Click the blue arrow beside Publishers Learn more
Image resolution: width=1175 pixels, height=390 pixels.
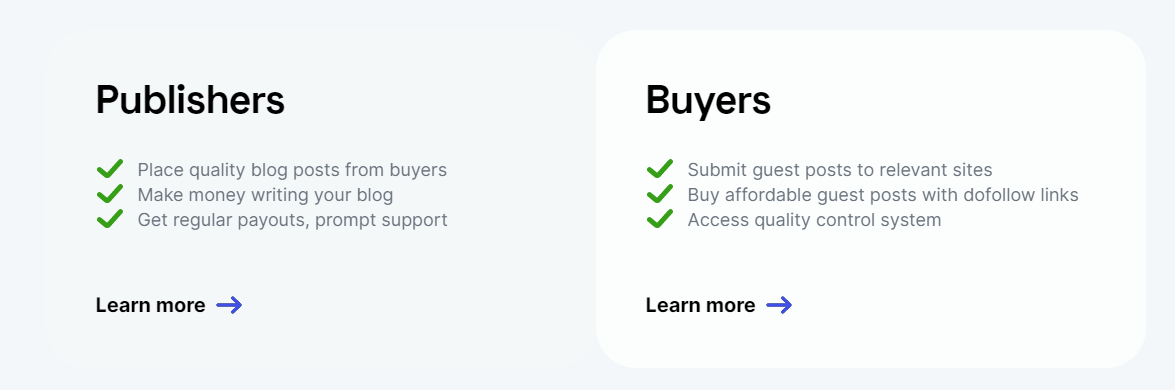click(x=229, y=305)
